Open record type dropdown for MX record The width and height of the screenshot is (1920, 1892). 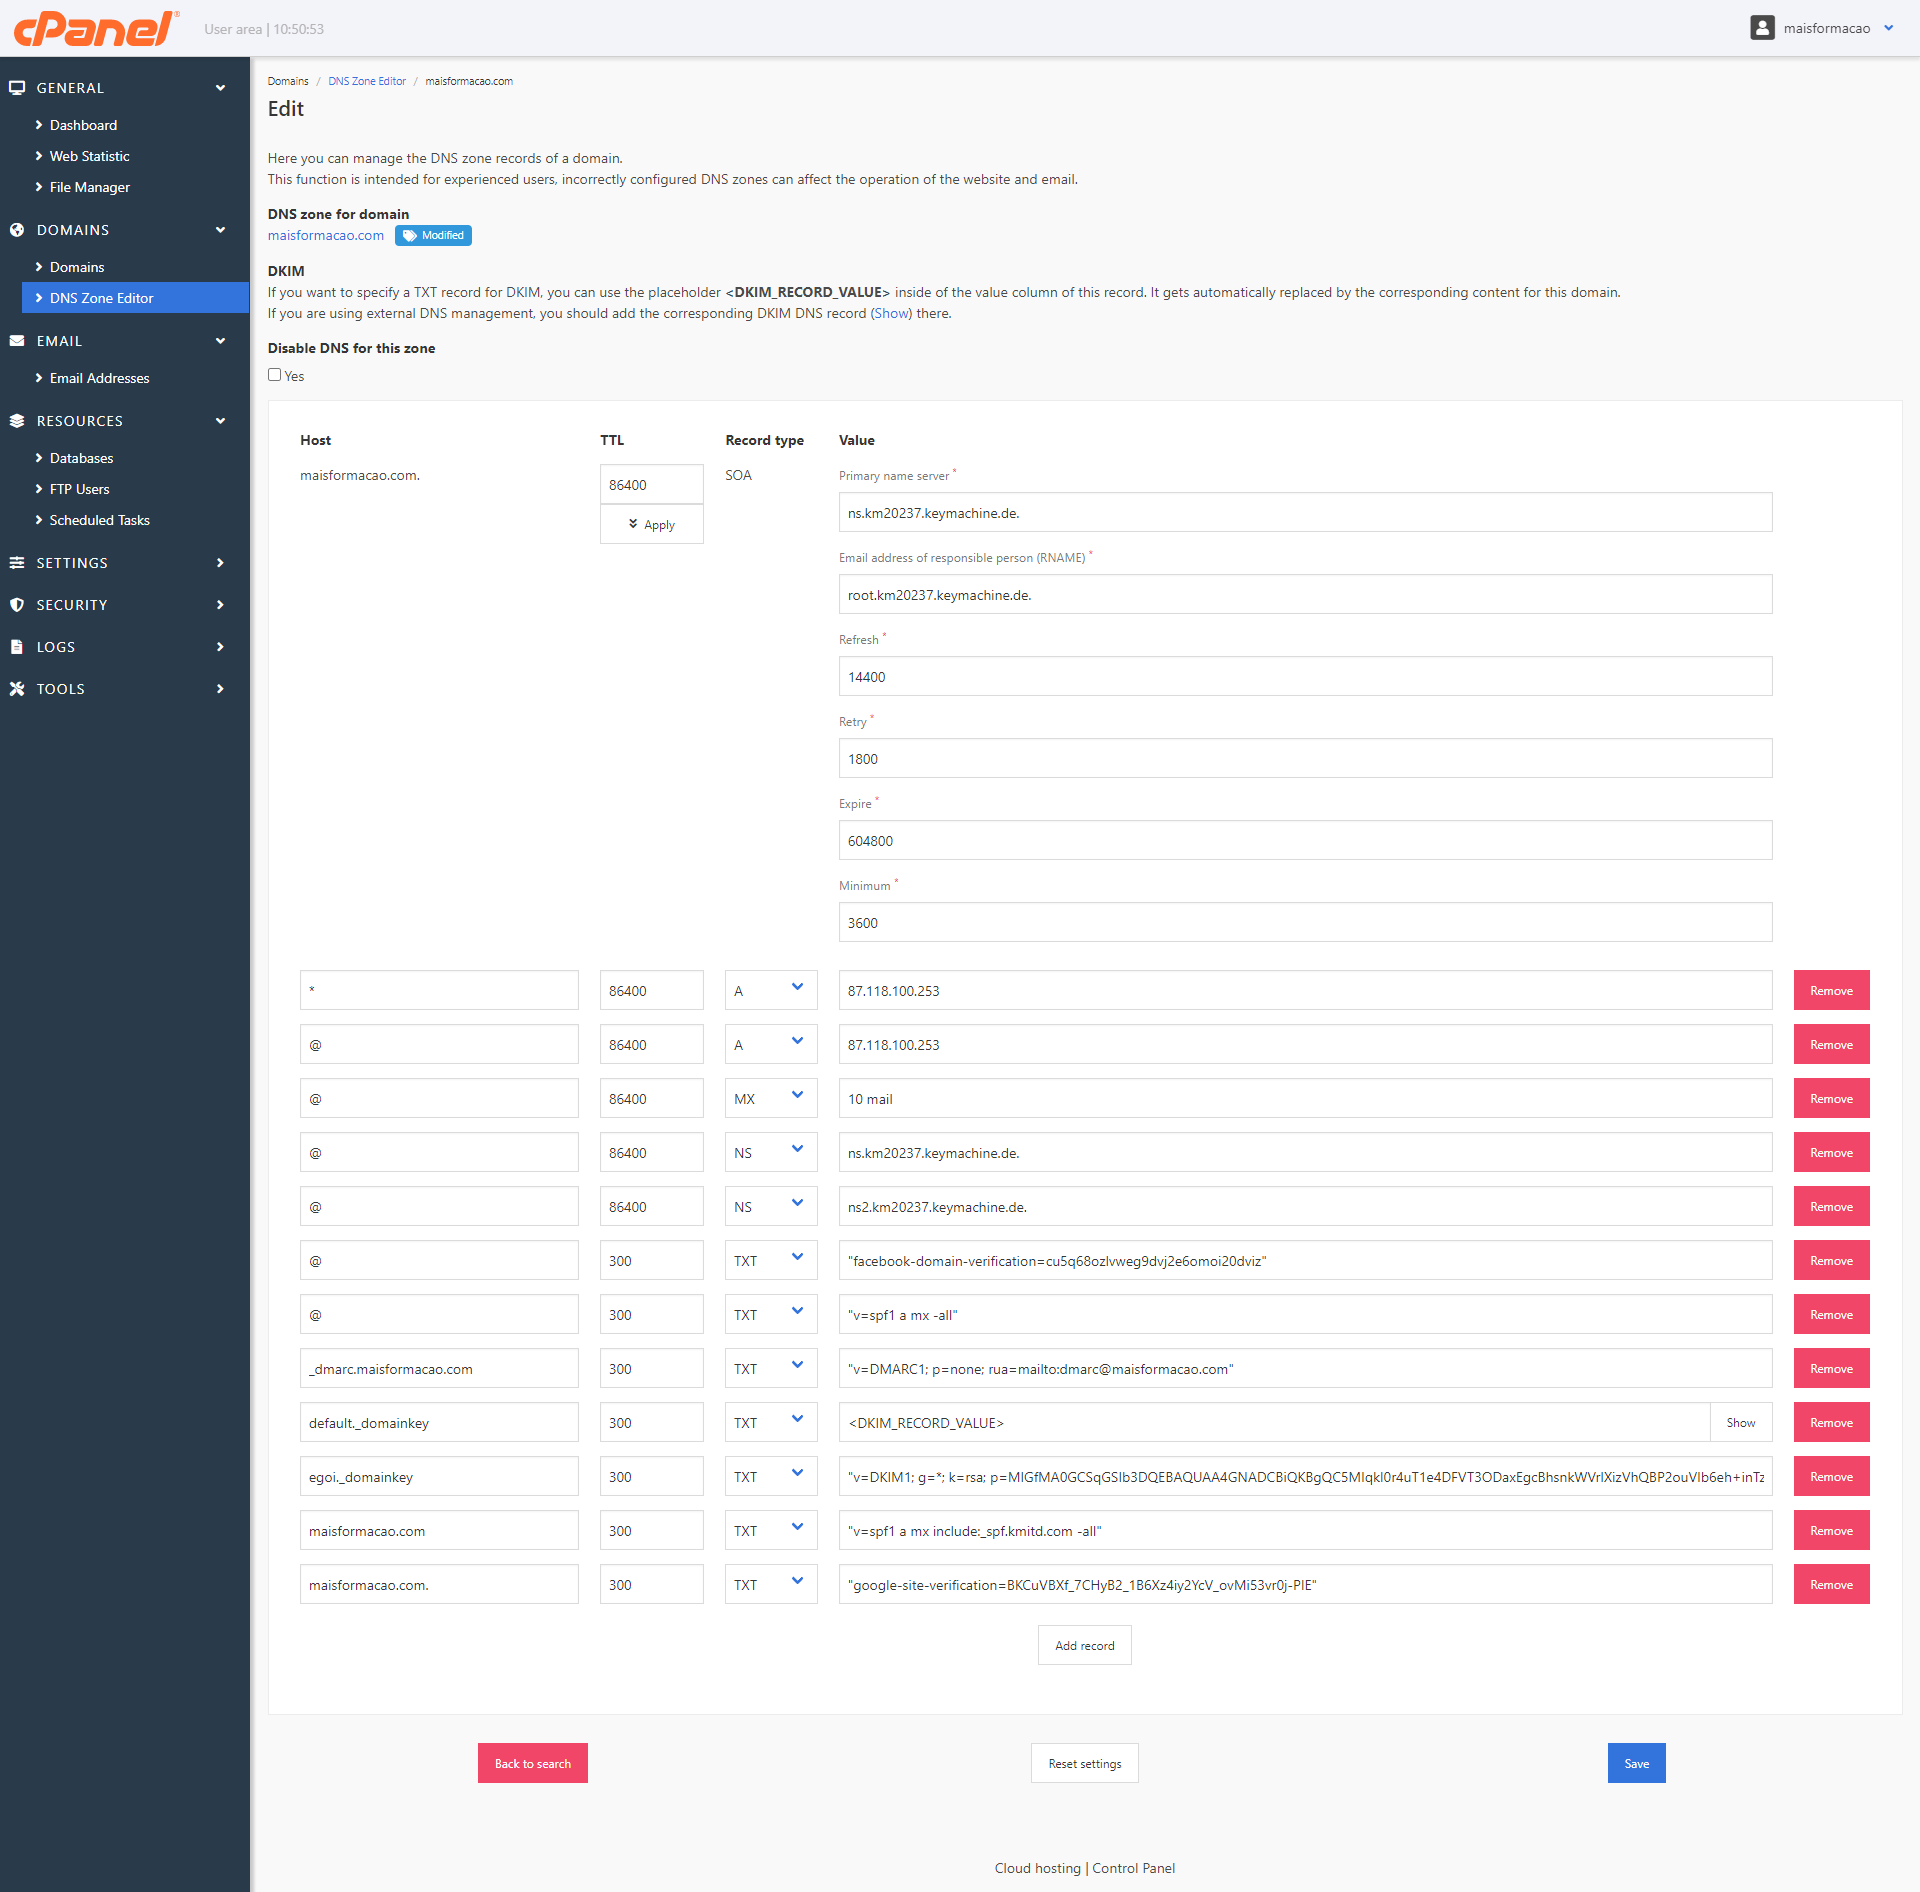tap(770, 1098)
